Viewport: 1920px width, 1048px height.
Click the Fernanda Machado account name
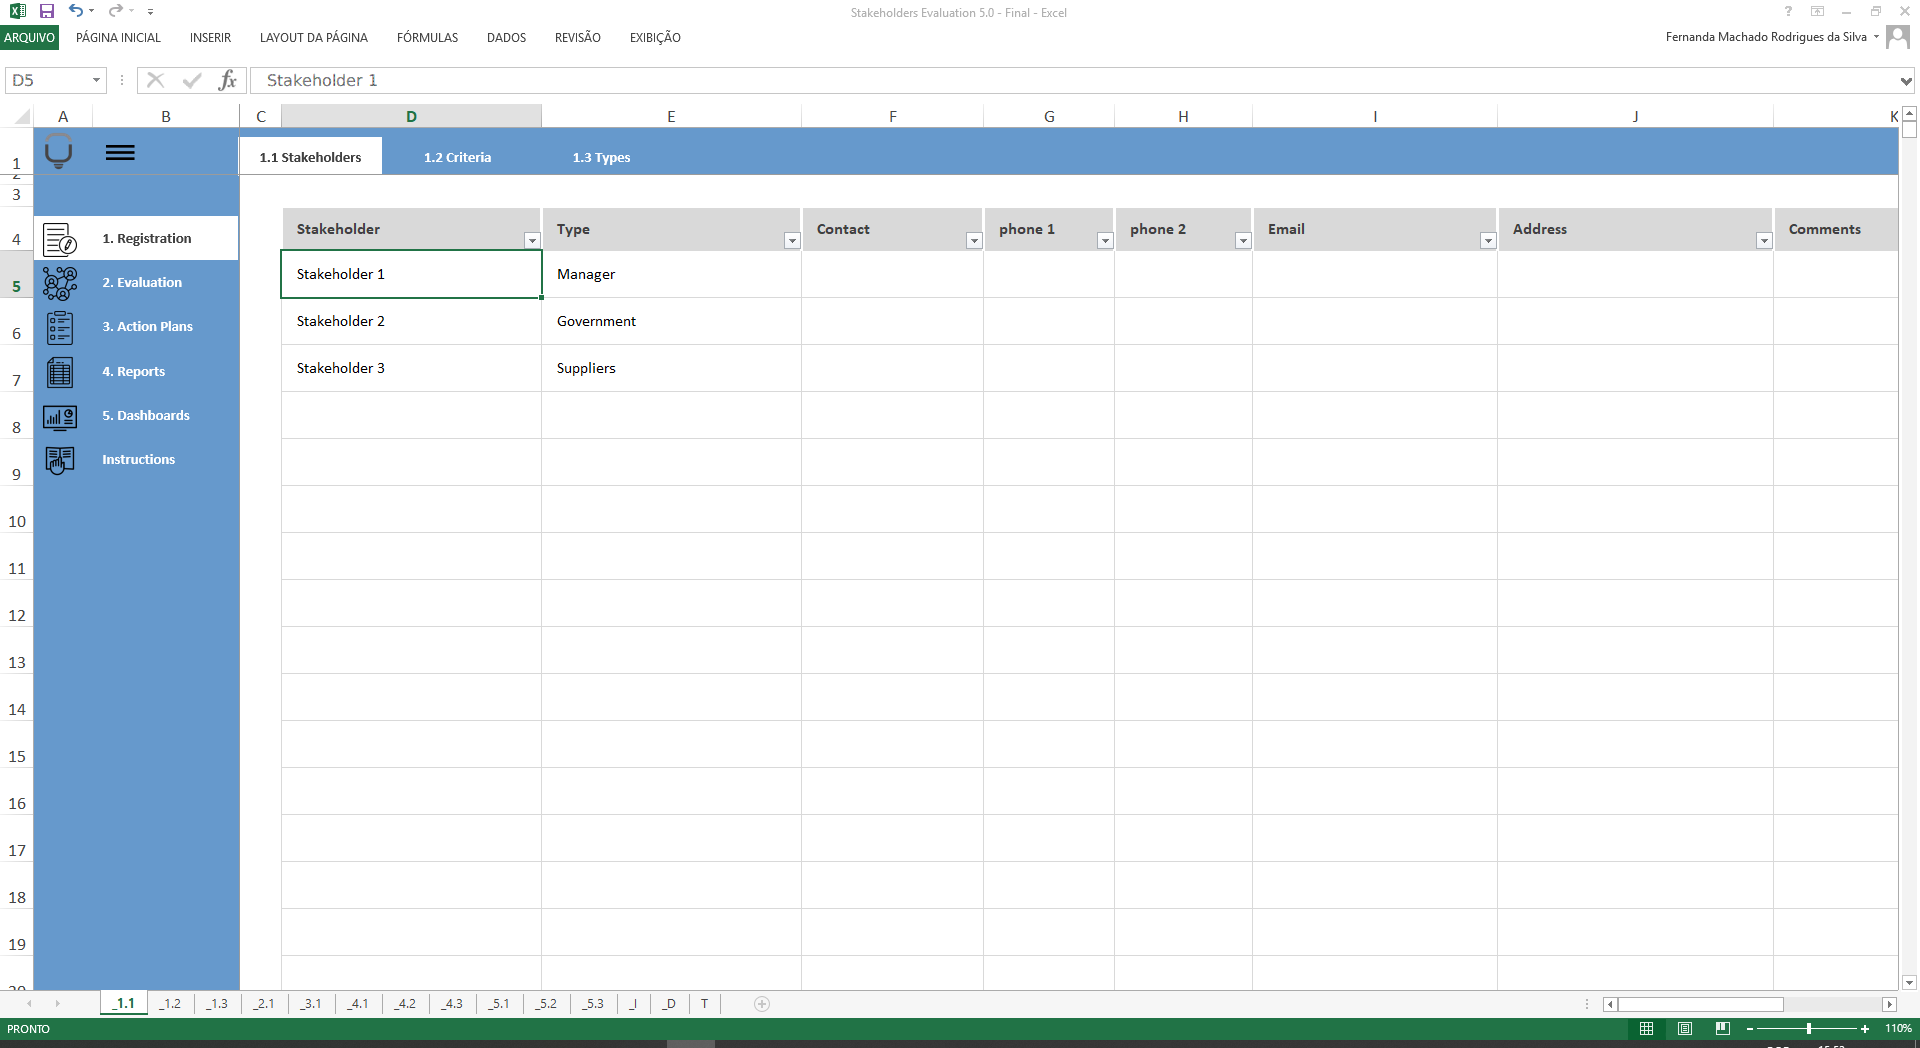pos(1766,36)
